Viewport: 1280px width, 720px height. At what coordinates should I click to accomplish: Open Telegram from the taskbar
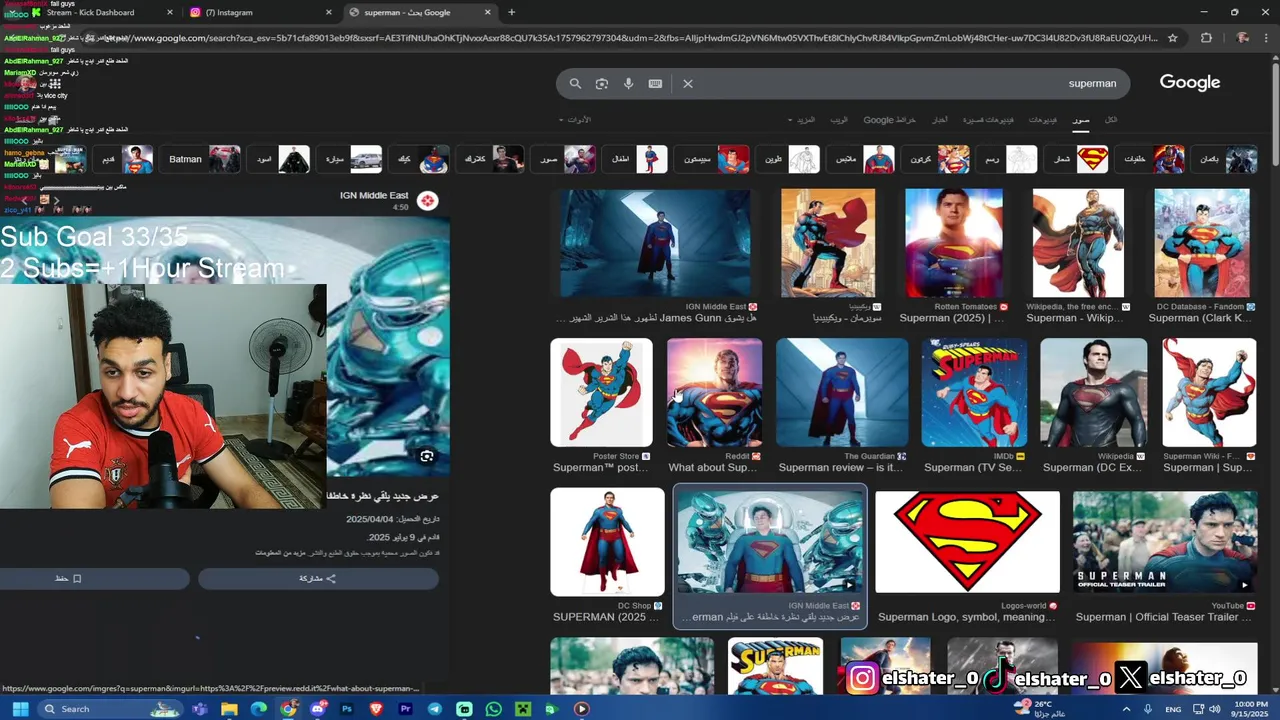coord(435,709)
